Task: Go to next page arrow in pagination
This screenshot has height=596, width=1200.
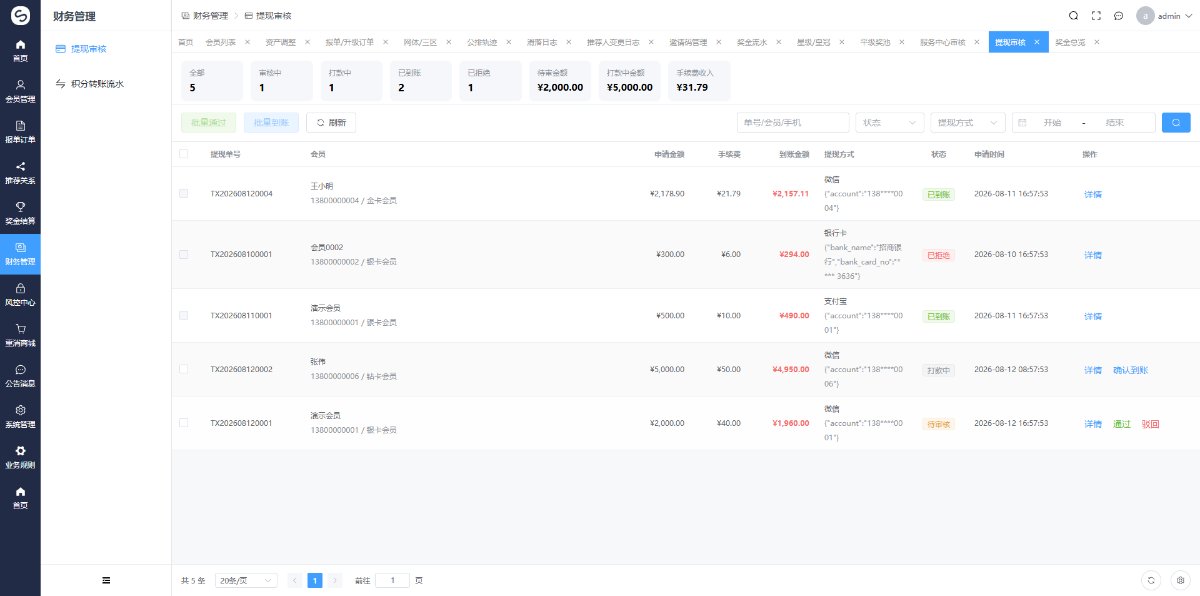Action: click(335, 580)
